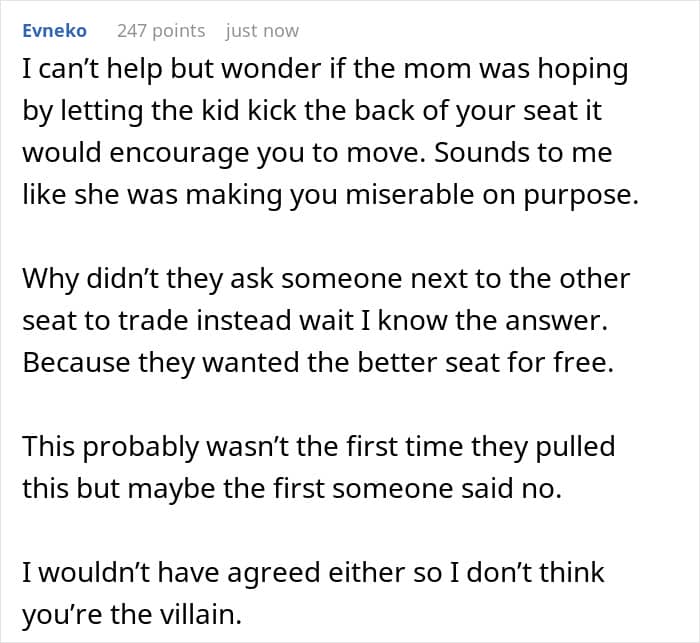Click the line 'like she was making you miserable'
This screenshot has height=643, width=700.
[330, 195]
